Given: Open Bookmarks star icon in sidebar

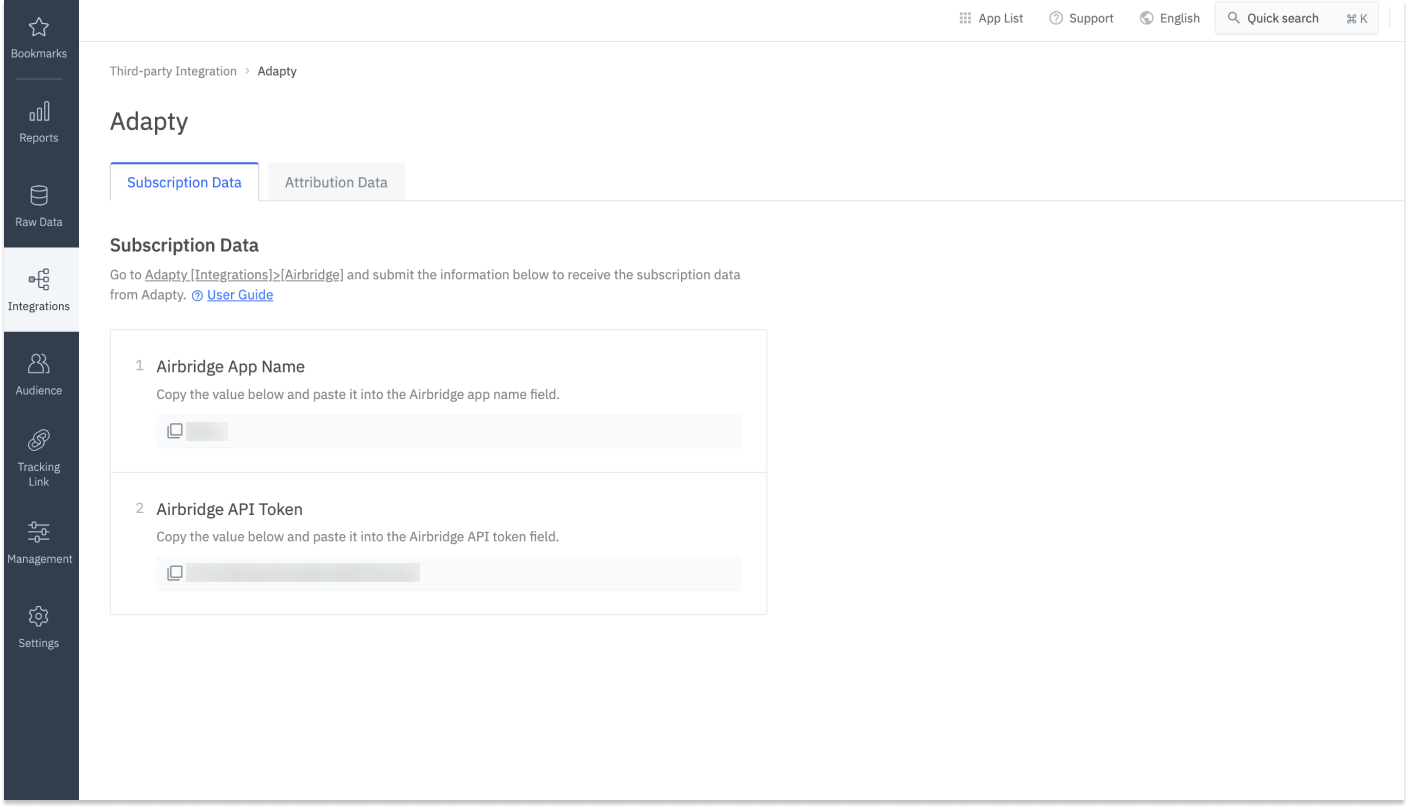Looking at the screenshot, I should click(39, 27).
